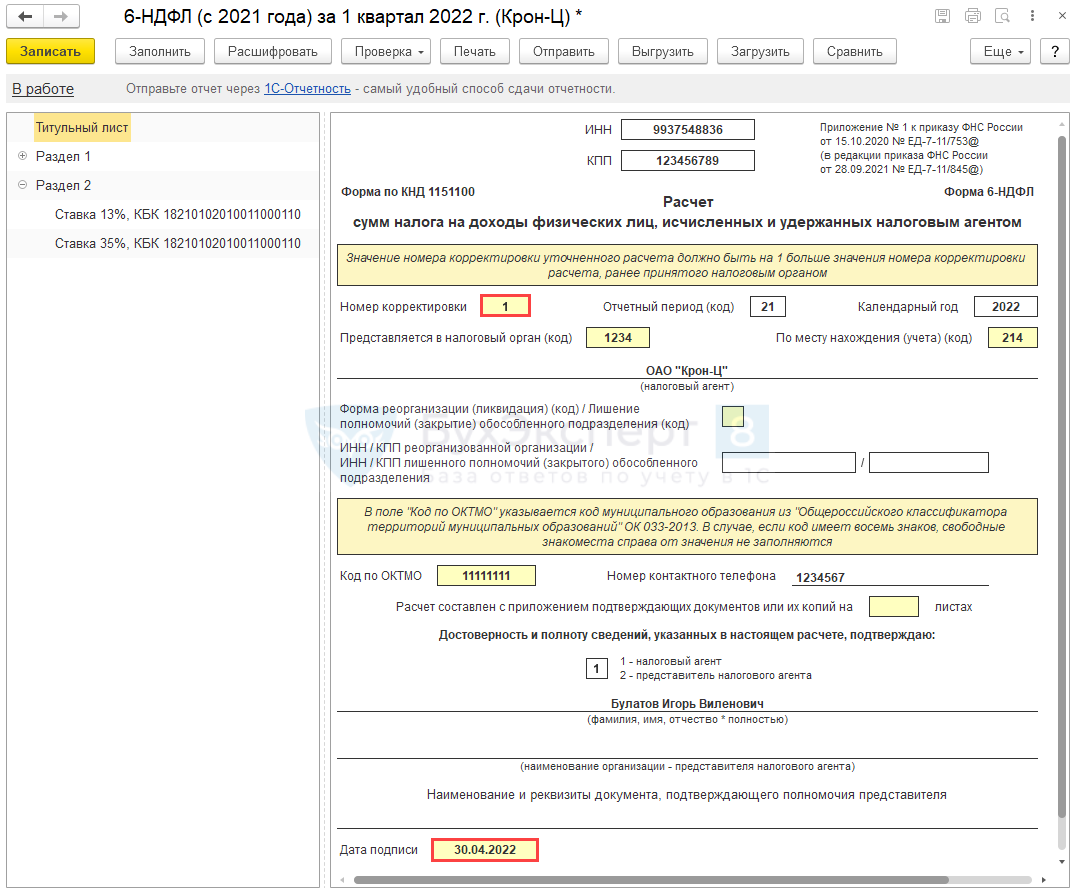Click the signer type code box 1
Viewport: 1075px width, 892px height.
[596, 668]
